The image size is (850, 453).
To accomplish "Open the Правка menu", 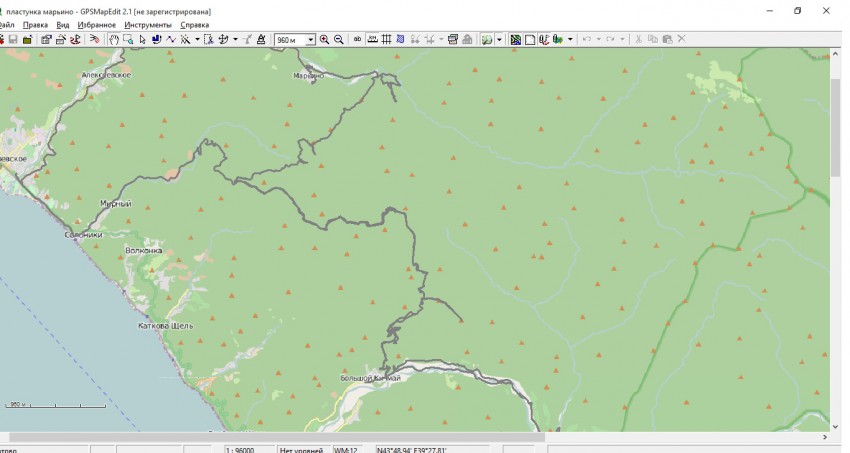I will point(35,25).
